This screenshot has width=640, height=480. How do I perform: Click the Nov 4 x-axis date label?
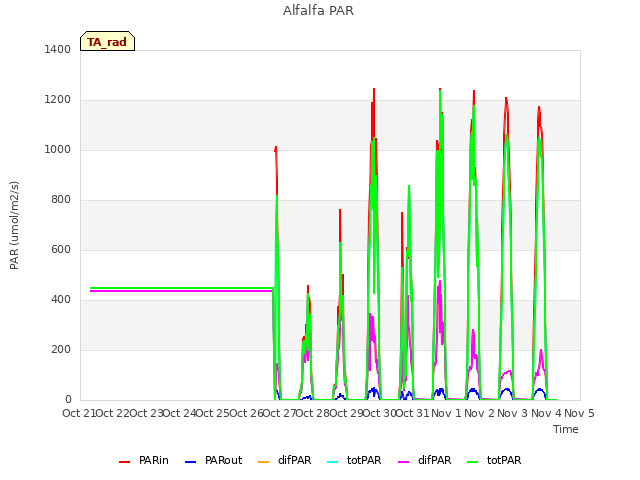click(x=546, y=413)
